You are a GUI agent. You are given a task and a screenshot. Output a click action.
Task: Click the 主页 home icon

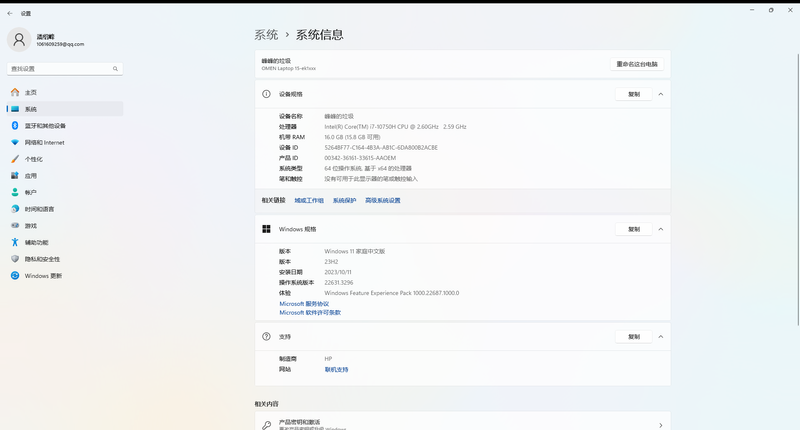(x=14, y=92)
